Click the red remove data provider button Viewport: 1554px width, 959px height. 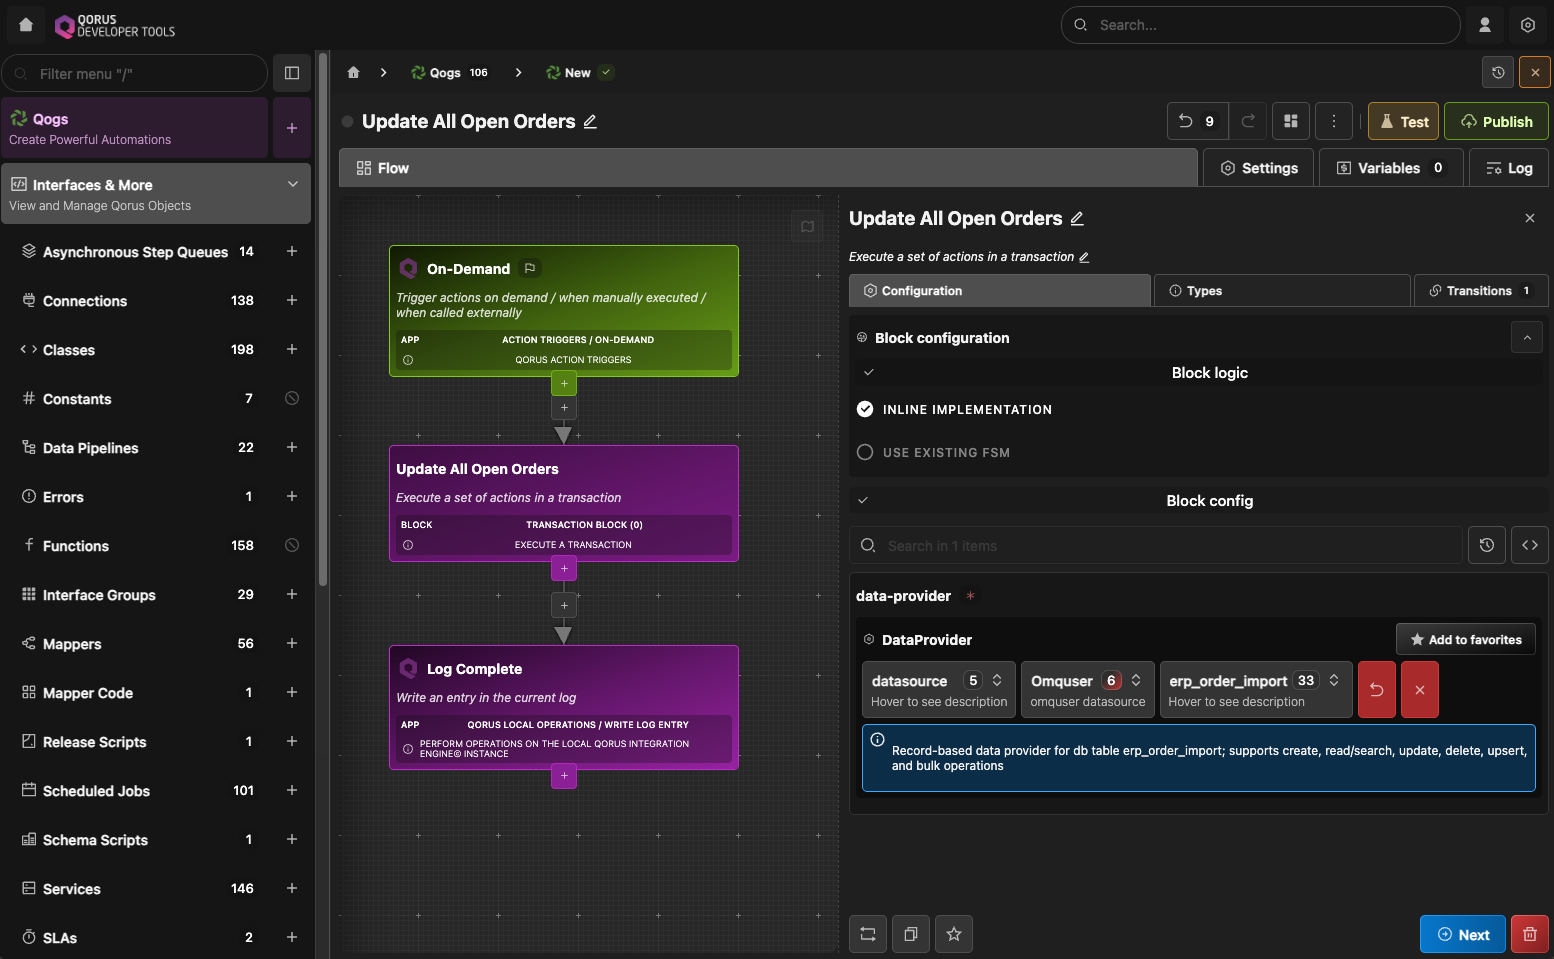1419,690
